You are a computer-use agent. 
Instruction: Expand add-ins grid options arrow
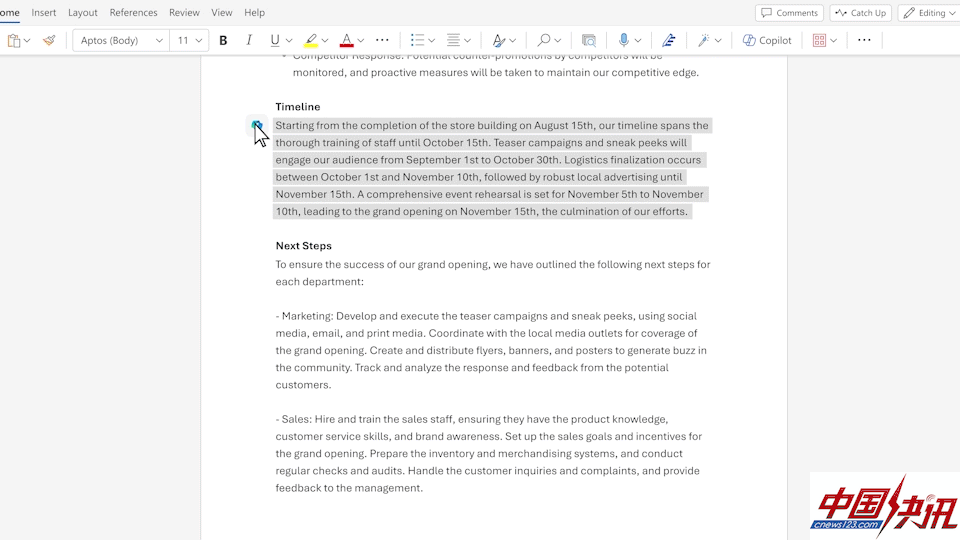click(x=833, y=41)
